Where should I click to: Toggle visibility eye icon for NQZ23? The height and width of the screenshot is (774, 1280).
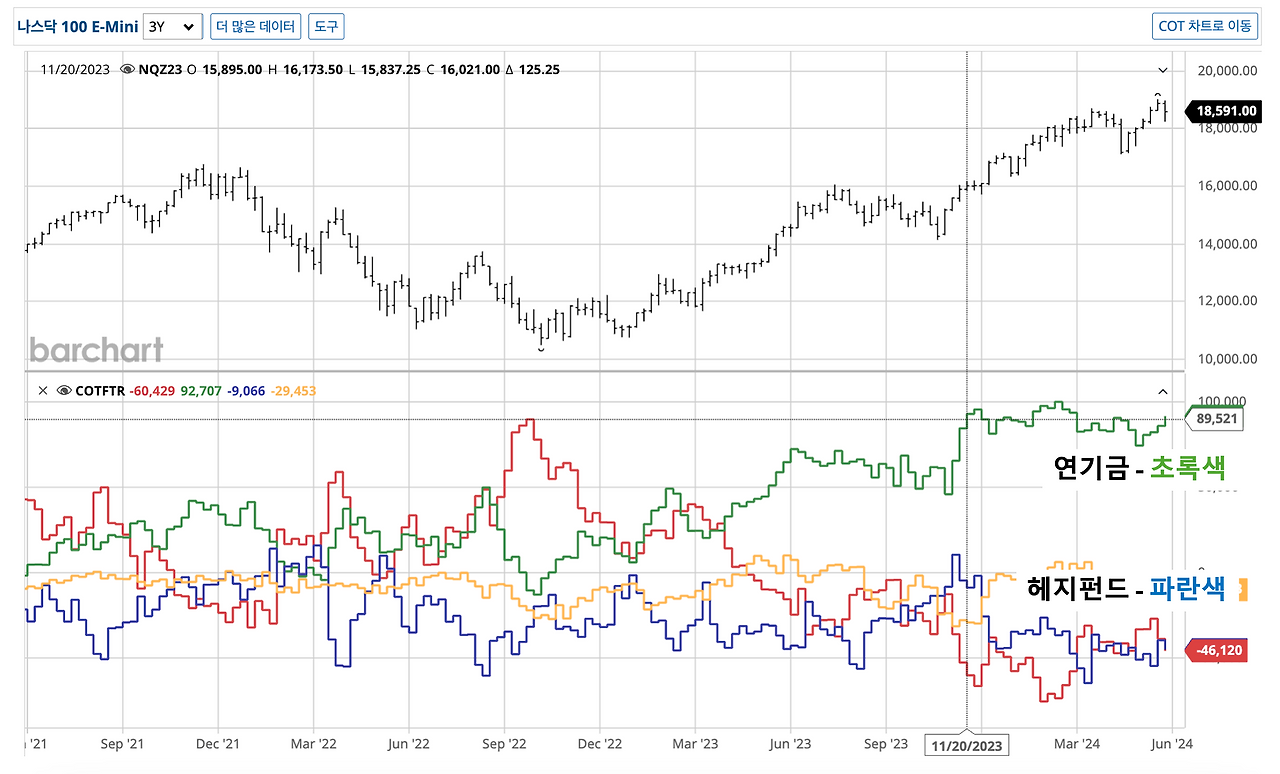click(x=127, y=70)
